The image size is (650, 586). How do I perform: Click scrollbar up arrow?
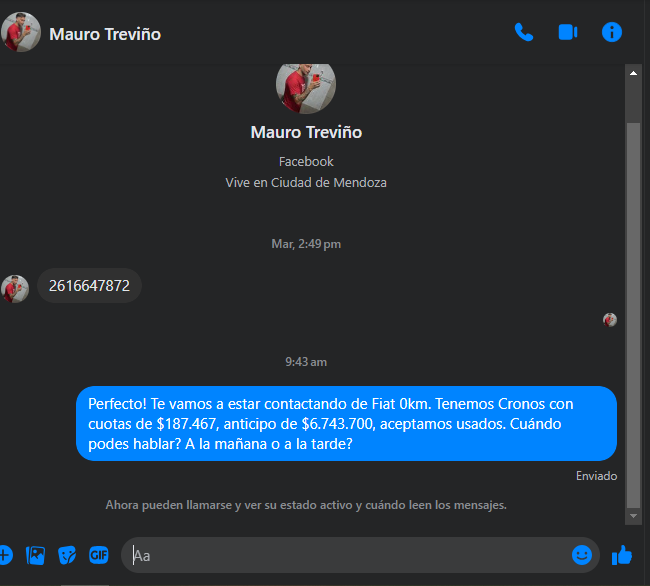pos(633,73)
